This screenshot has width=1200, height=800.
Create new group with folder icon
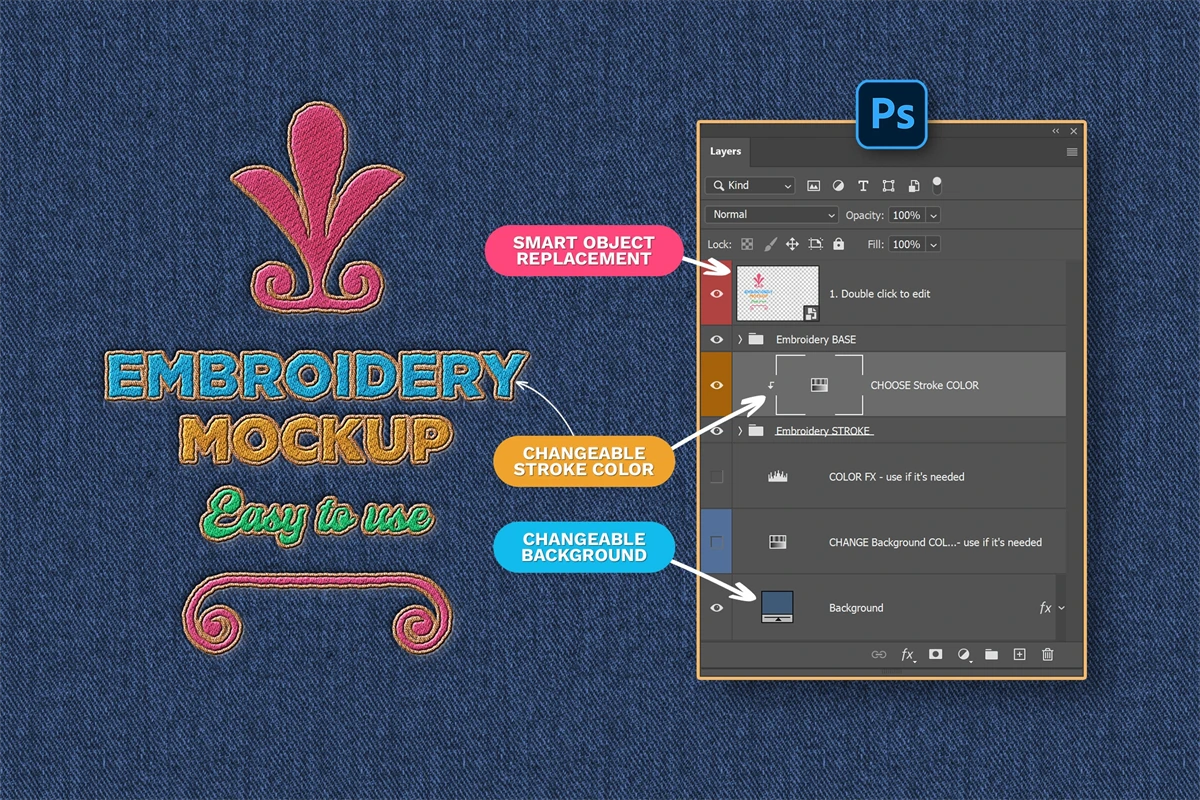pos(992,654)
